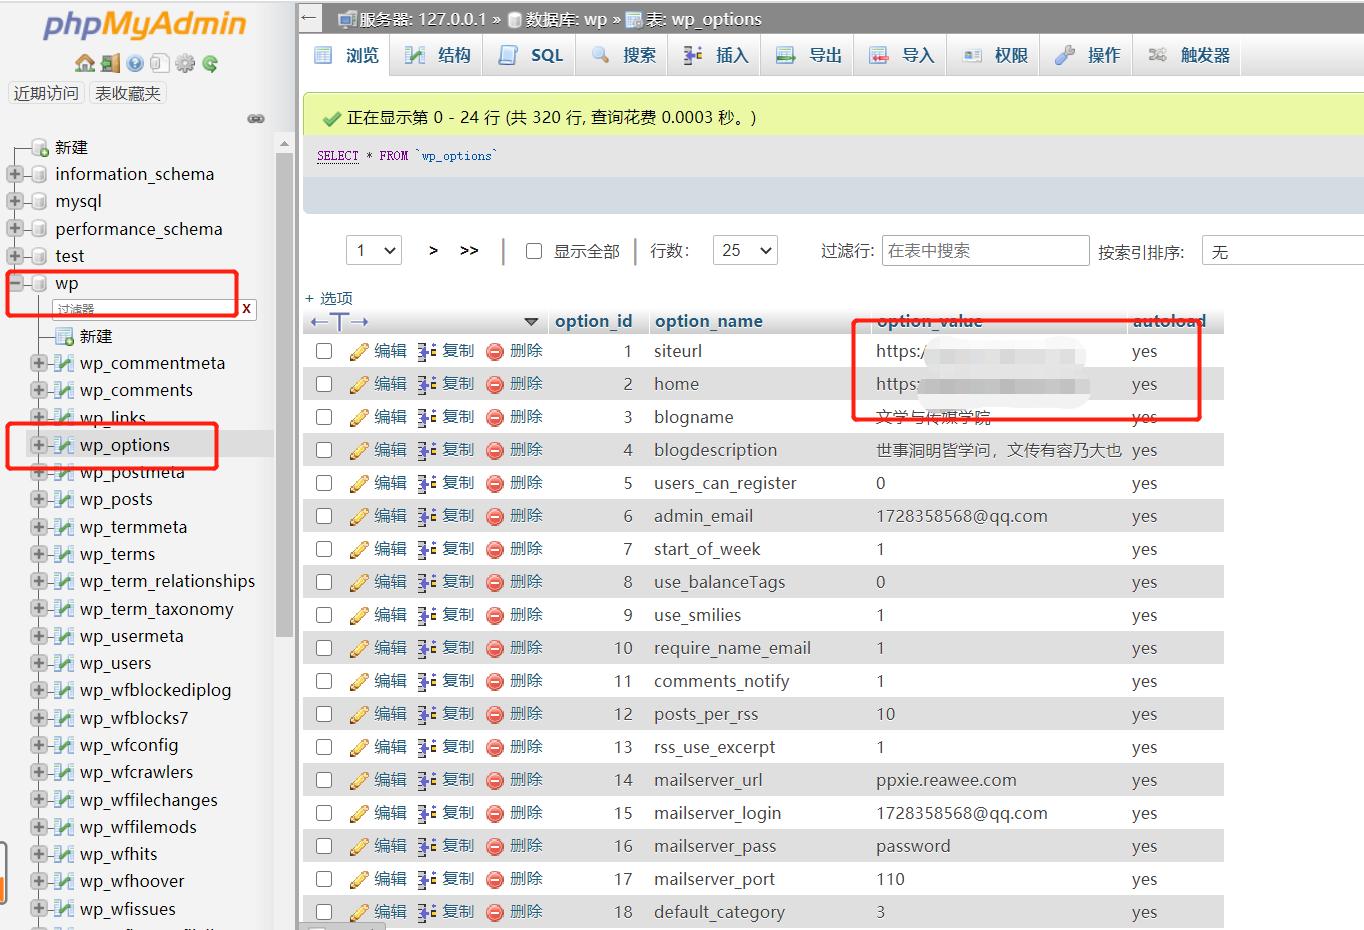Open the 行数 dropdown showing 25

(x=745, y=250)
